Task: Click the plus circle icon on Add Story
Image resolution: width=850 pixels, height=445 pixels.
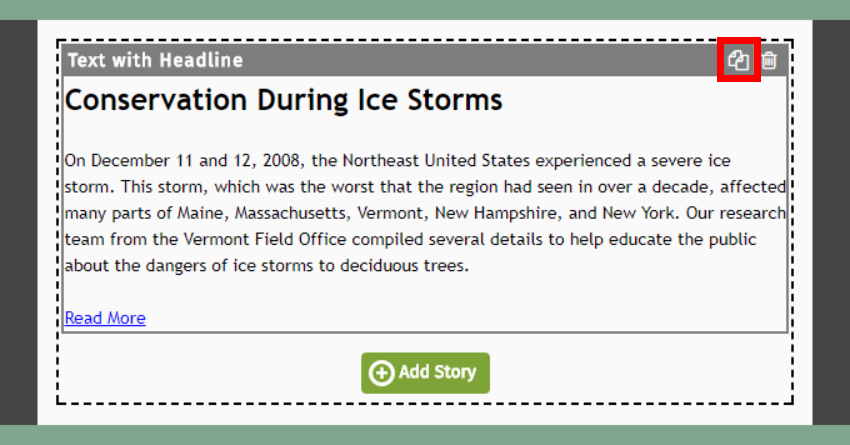Action: (x=382, y=373)
